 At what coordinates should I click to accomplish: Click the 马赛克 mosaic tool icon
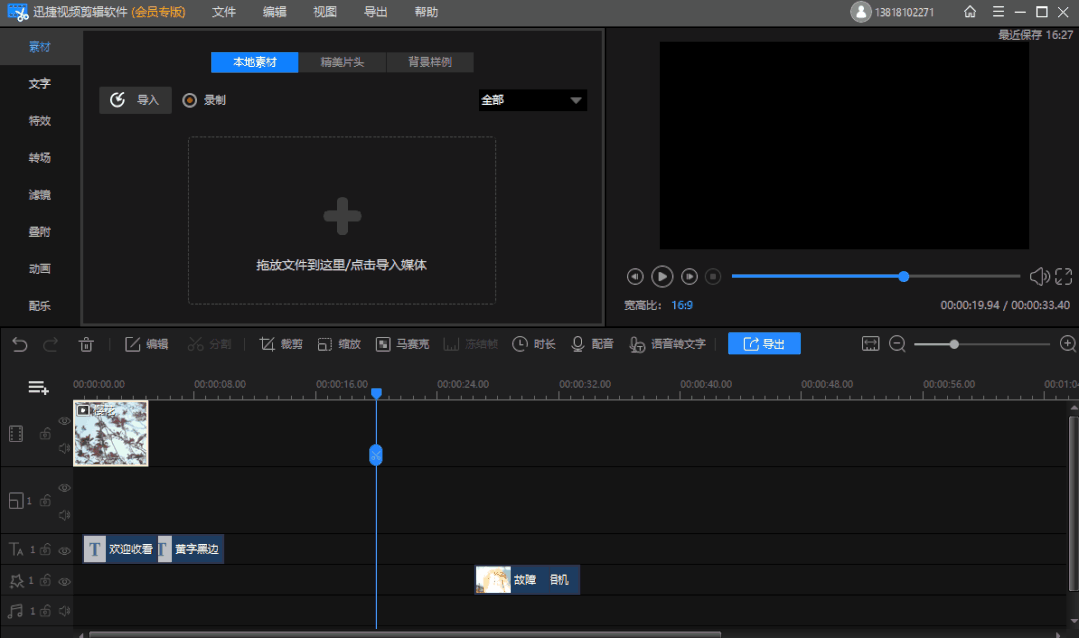point(383,343)
